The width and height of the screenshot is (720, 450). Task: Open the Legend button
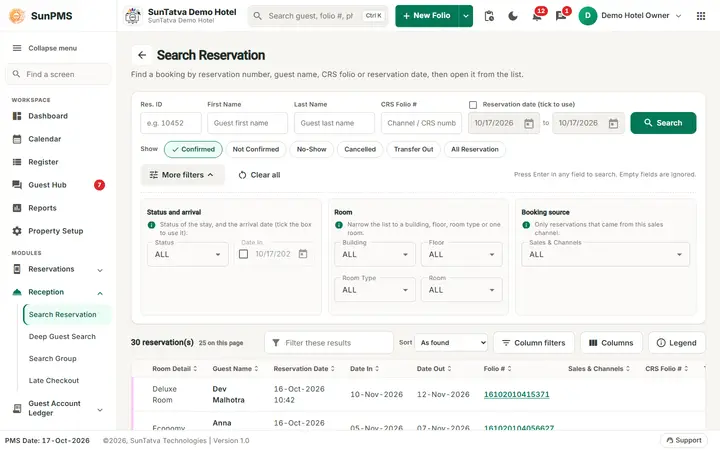[x=676, y=343]
